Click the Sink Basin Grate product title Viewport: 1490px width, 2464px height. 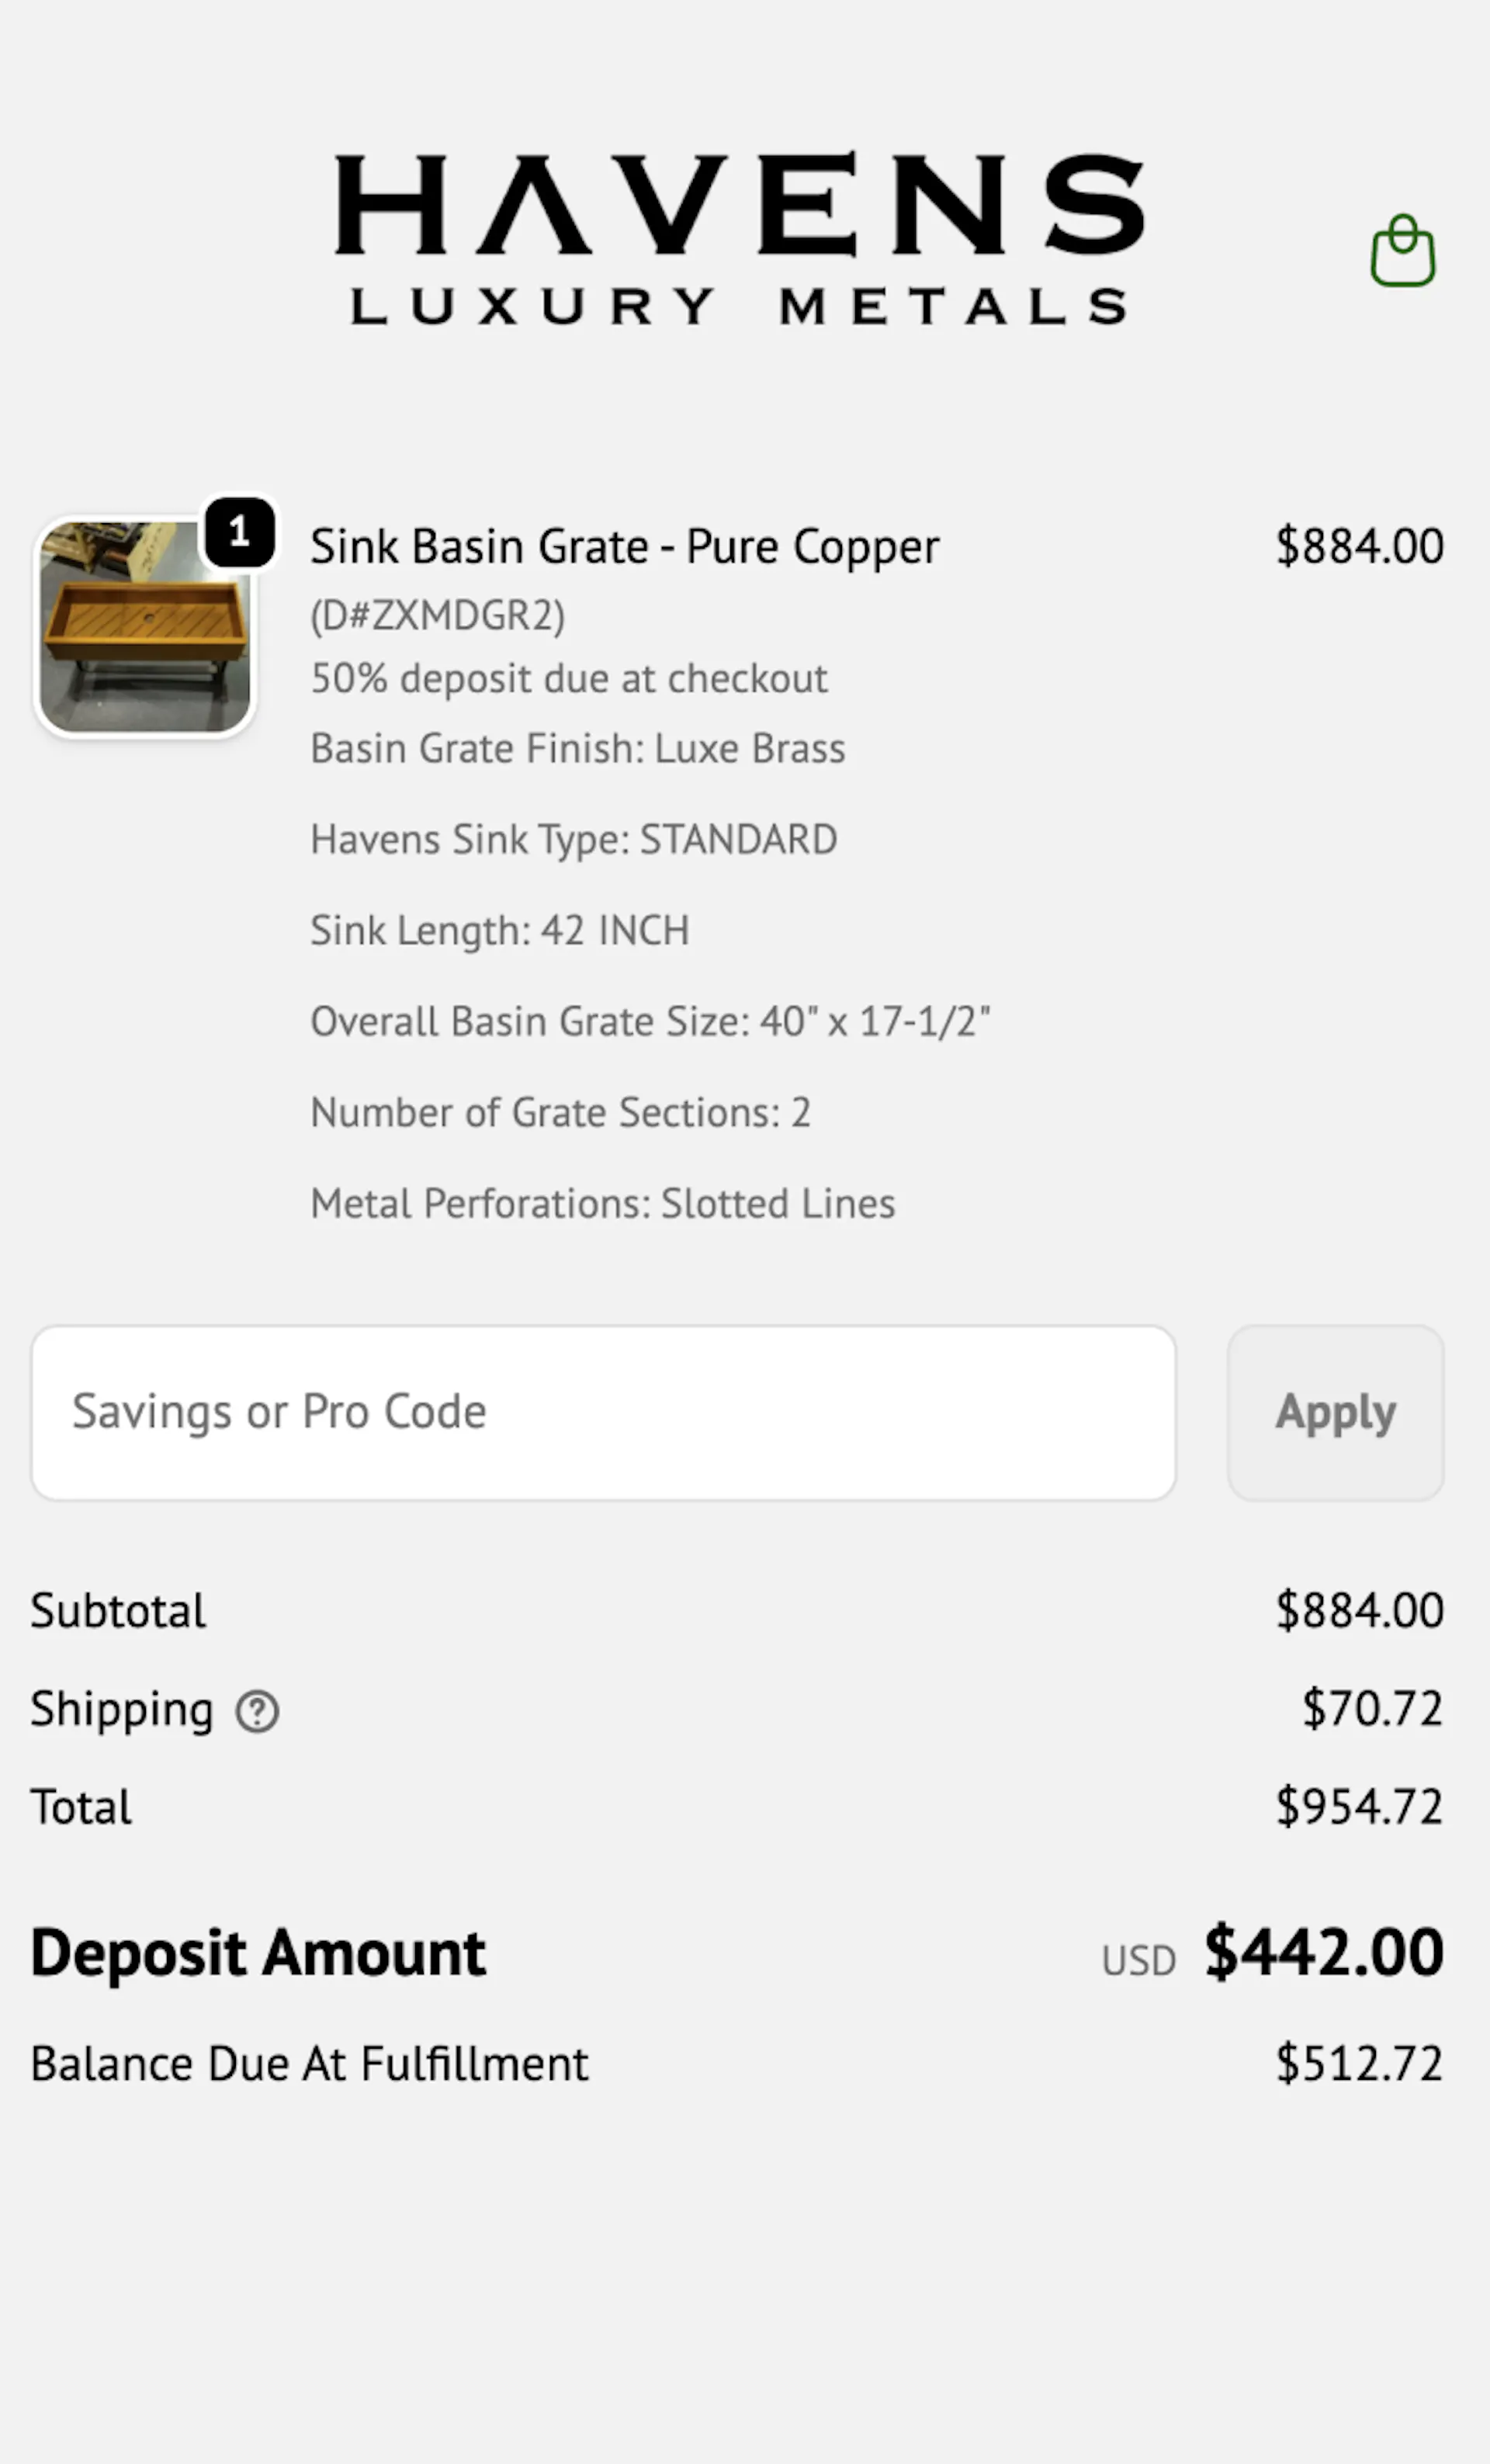[624, 545]
